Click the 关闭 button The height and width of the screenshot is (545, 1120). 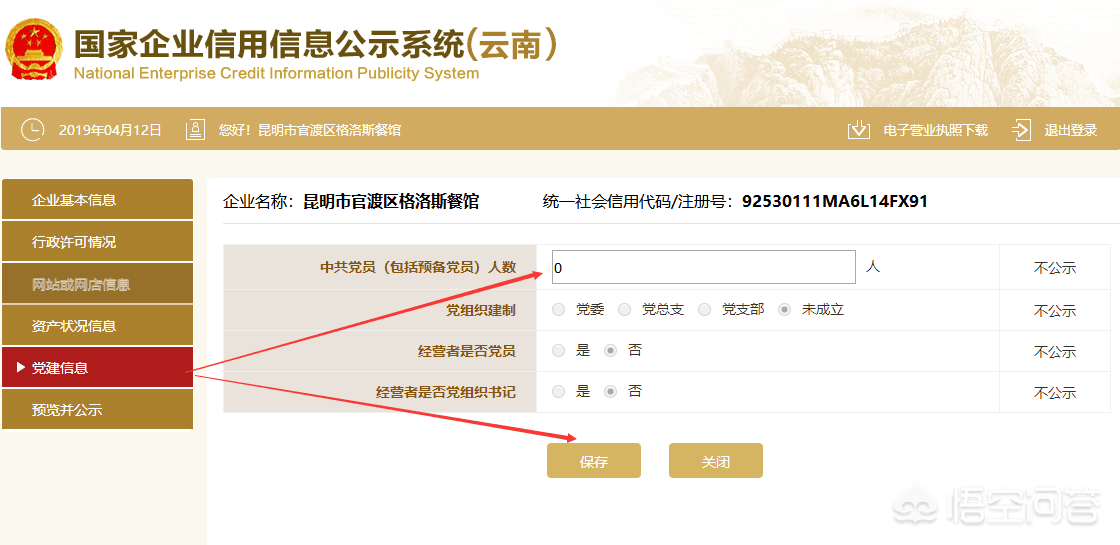coord(716,461)
